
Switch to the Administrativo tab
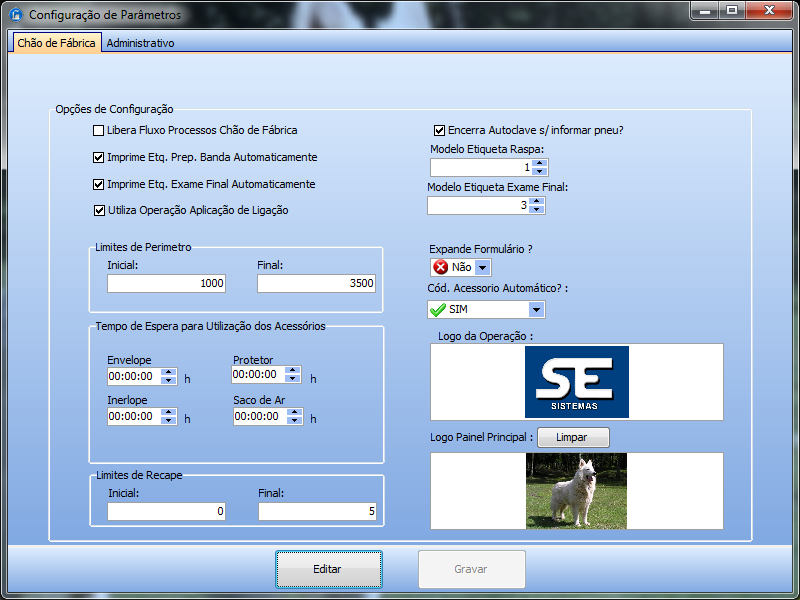pos(140,44)
